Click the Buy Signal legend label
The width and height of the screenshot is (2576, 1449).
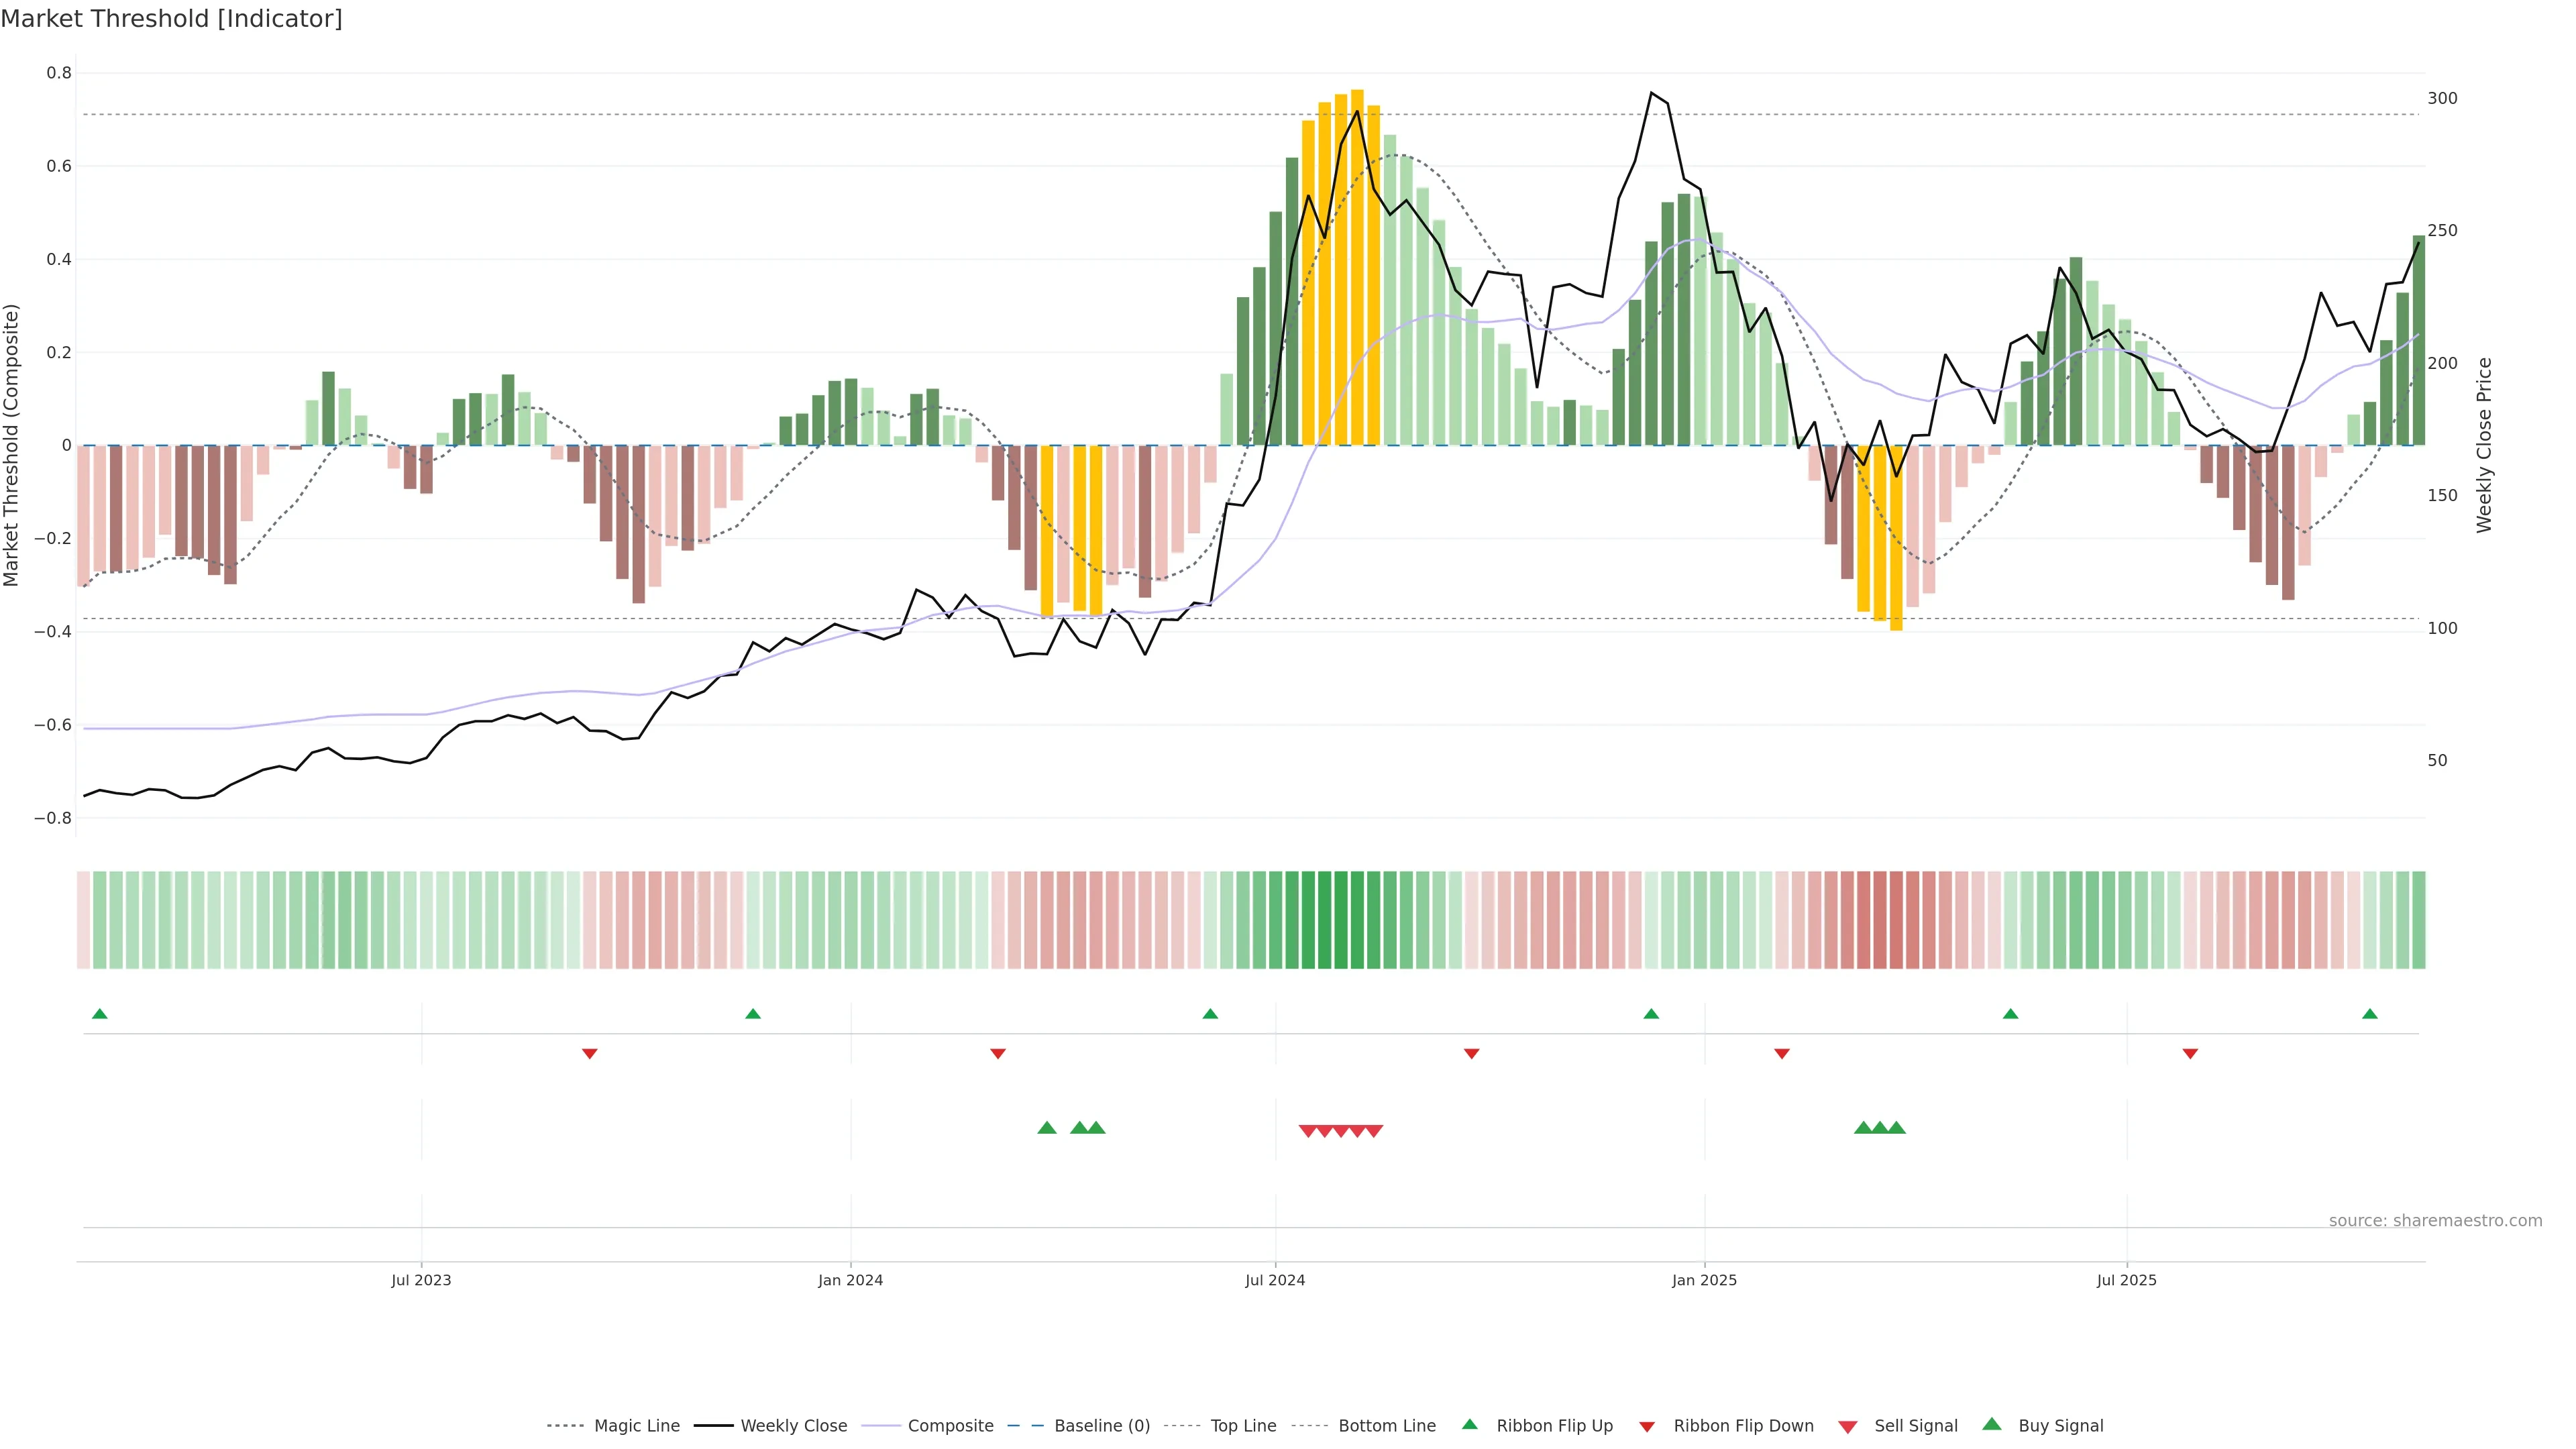[x=2060, y=1426]
